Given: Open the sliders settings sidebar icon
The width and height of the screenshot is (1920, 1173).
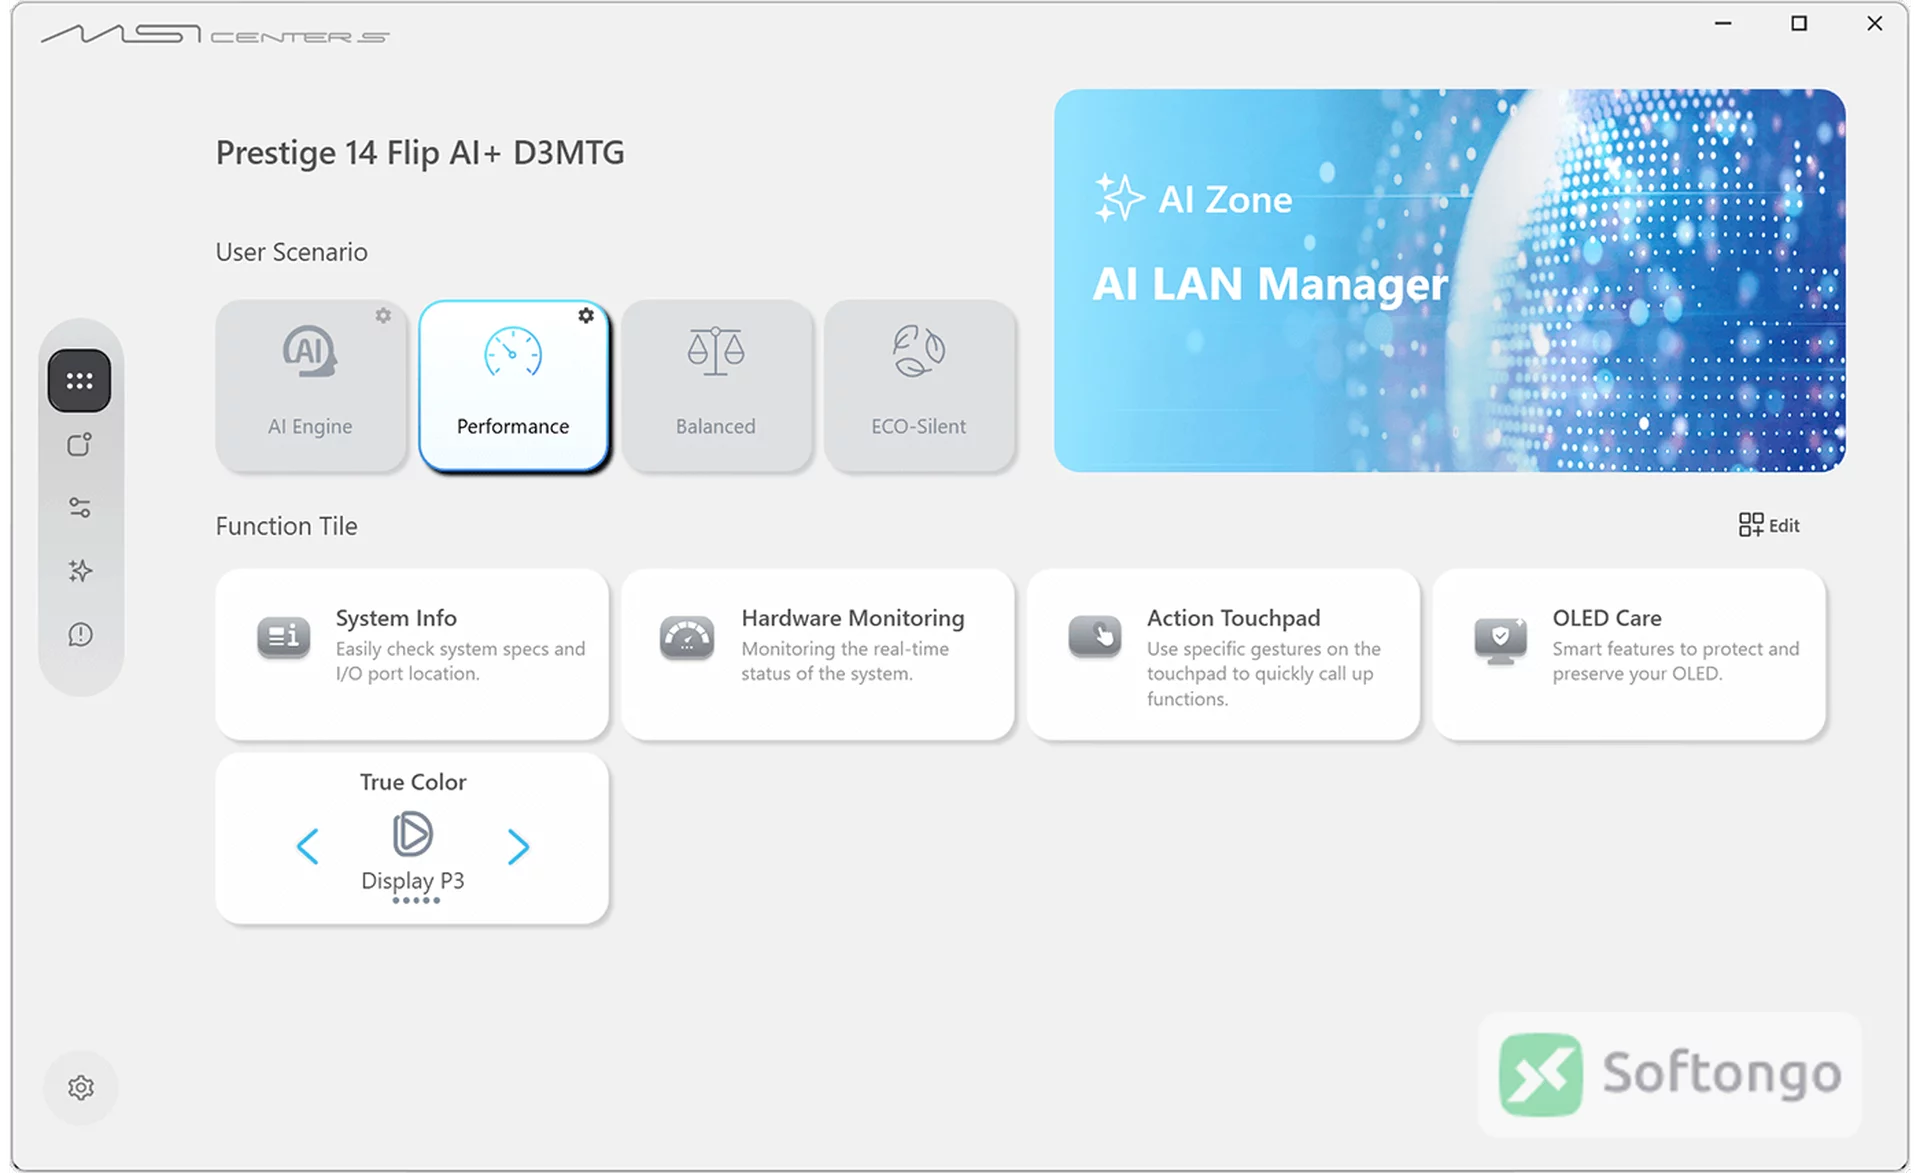Looking at the screenshot, I should point(79,508).
